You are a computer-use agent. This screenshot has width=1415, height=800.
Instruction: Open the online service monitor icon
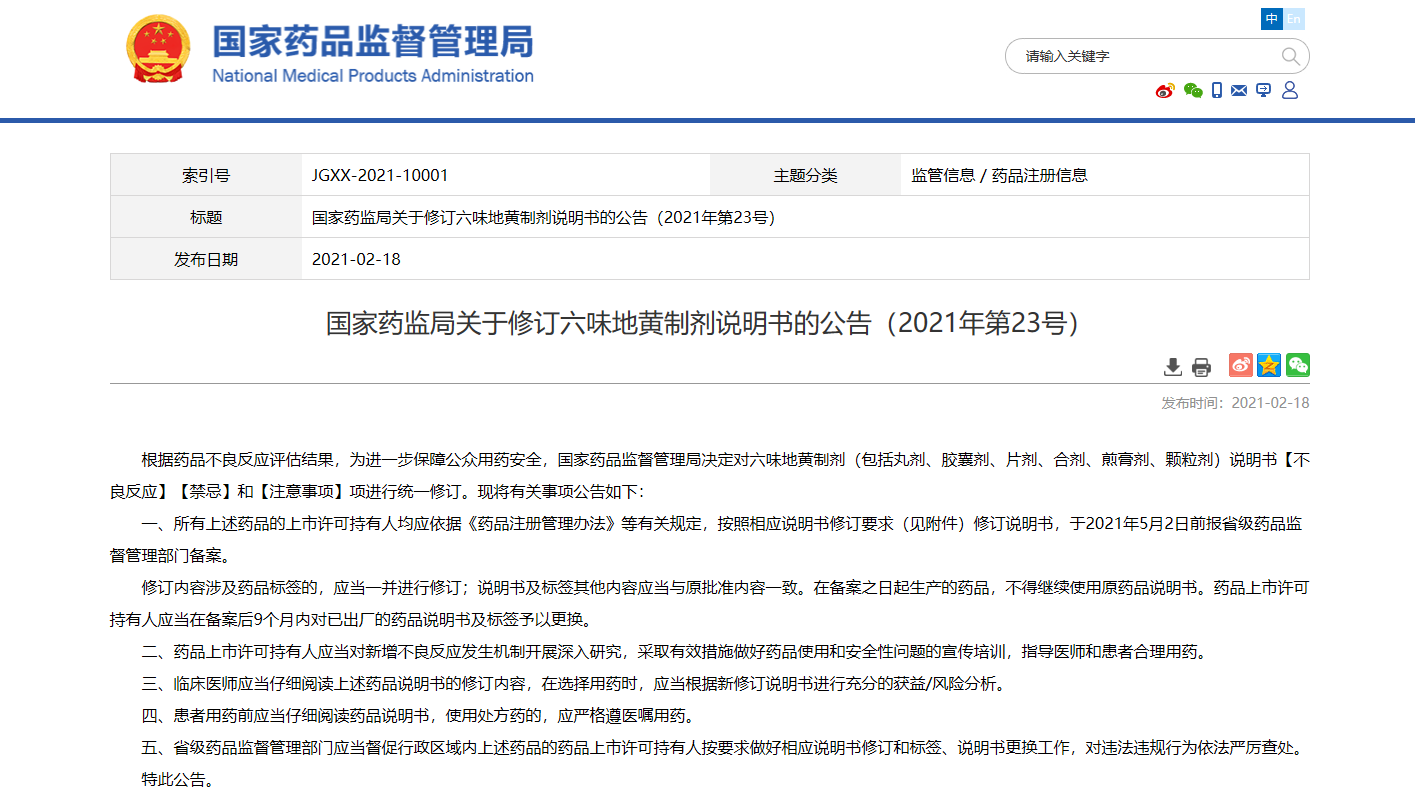1263,90
